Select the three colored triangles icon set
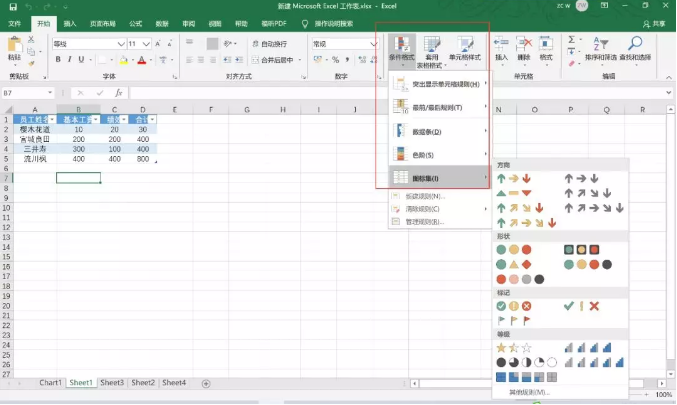The height and width of the screenshot is (405, 677). (513, 193)
